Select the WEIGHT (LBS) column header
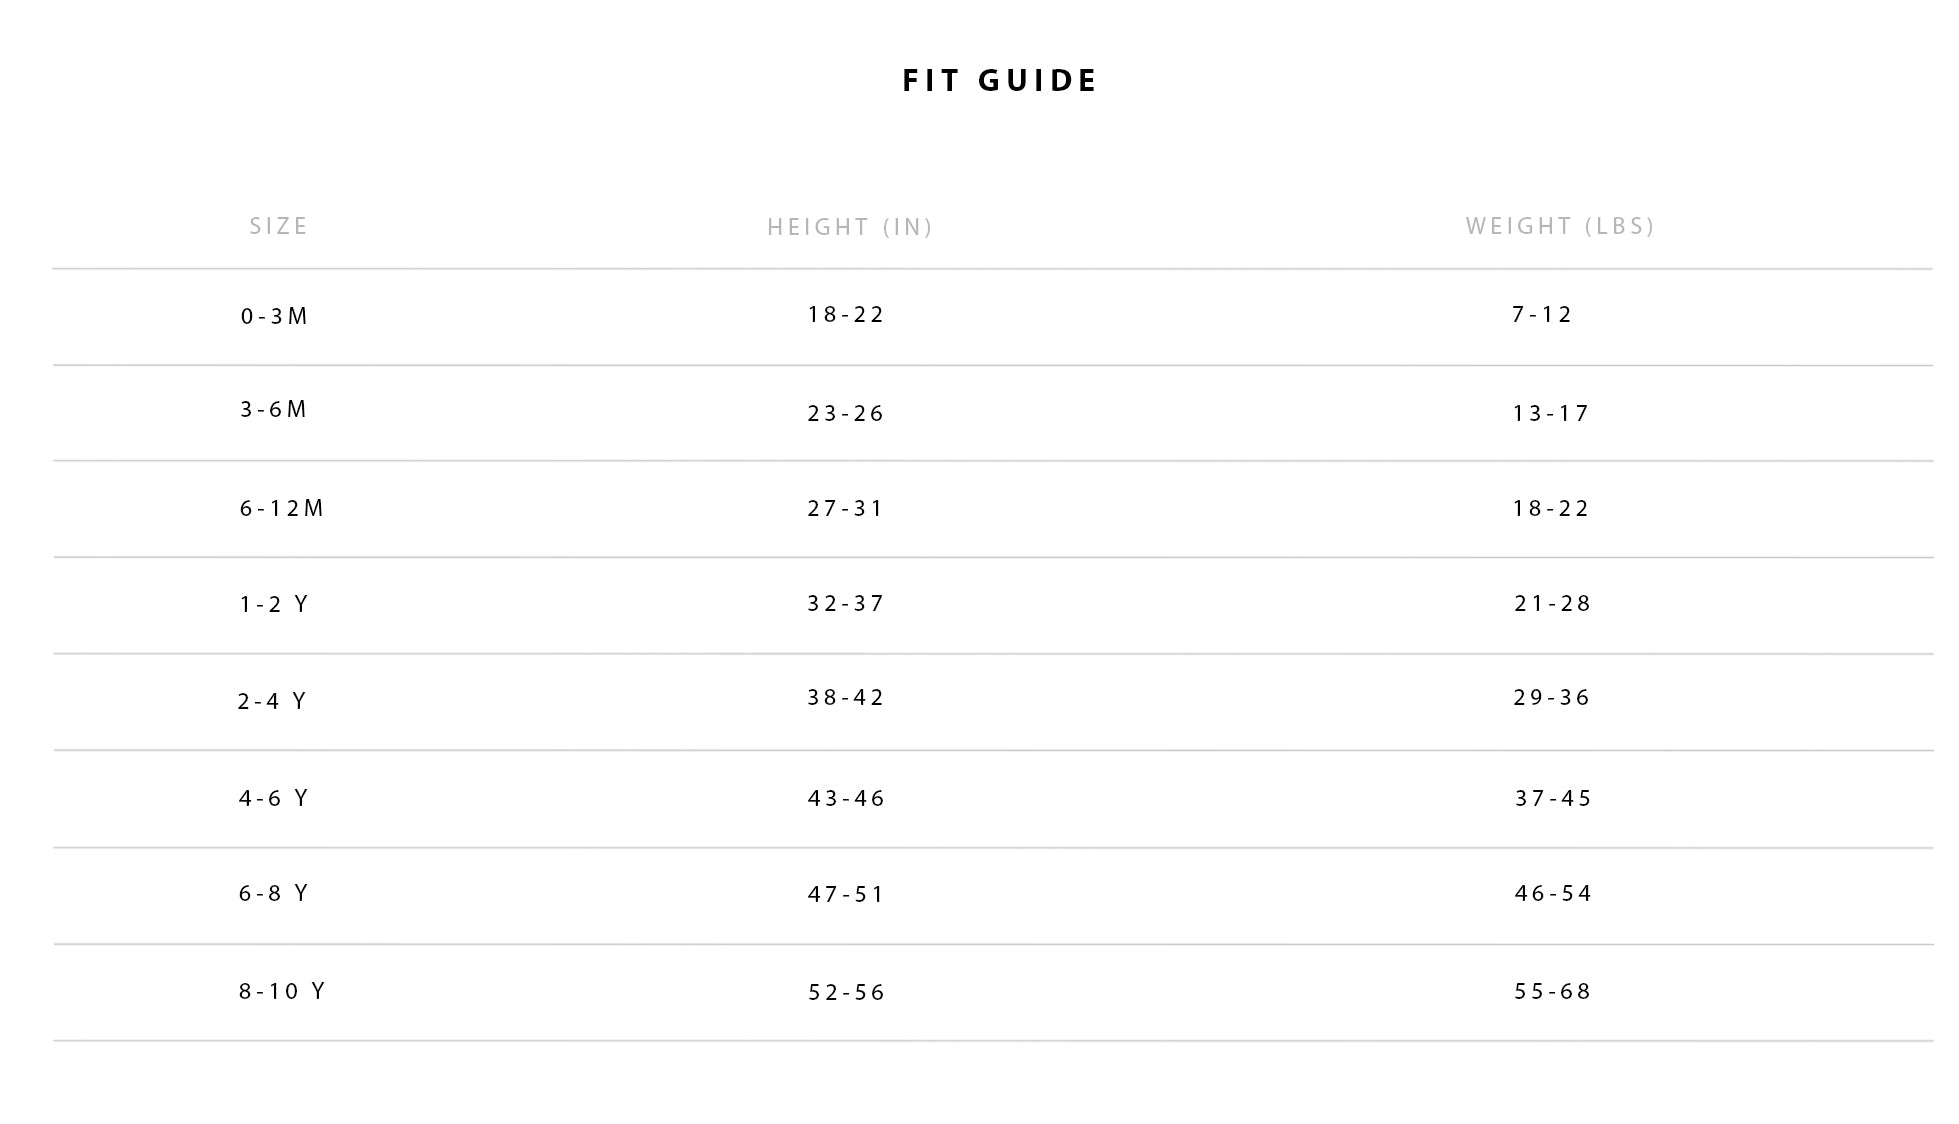 pyautogui.click(x=1560, y=226)
